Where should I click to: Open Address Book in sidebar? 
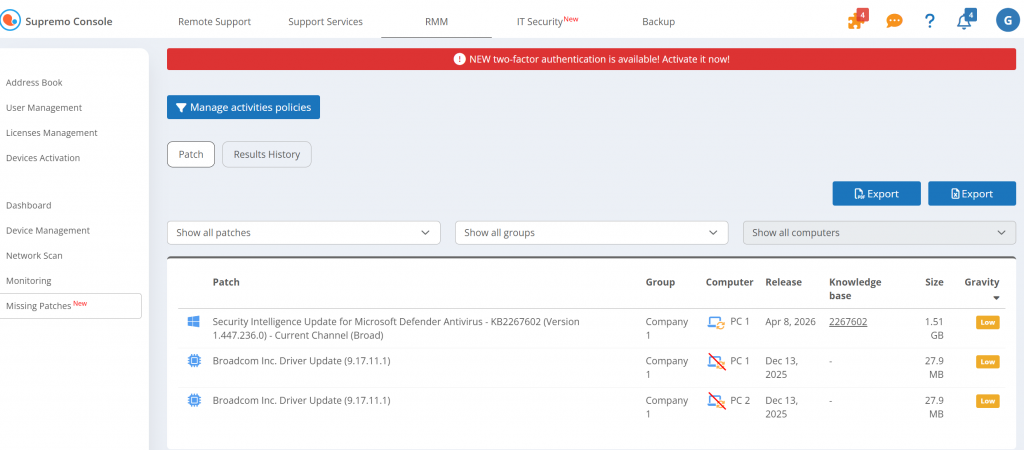[x=35, y=83]
